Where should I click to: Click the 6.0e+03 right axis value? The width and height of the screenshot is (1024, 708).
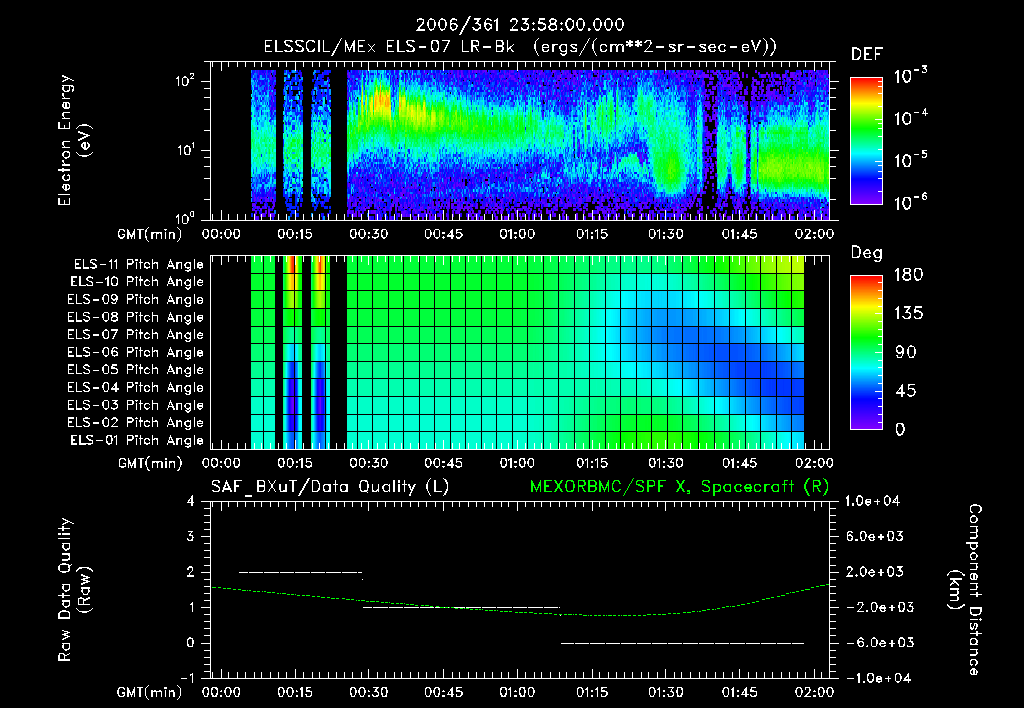(874, 536)
